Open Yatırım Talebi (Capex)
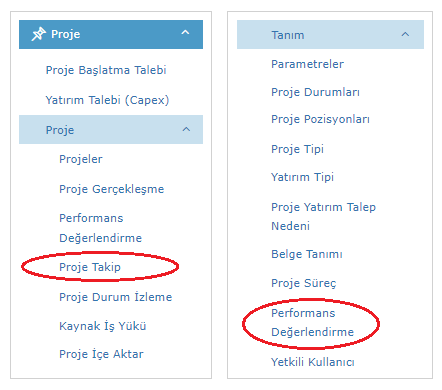Viewport: 442px width, 390px height. click(x=107, y=100)
